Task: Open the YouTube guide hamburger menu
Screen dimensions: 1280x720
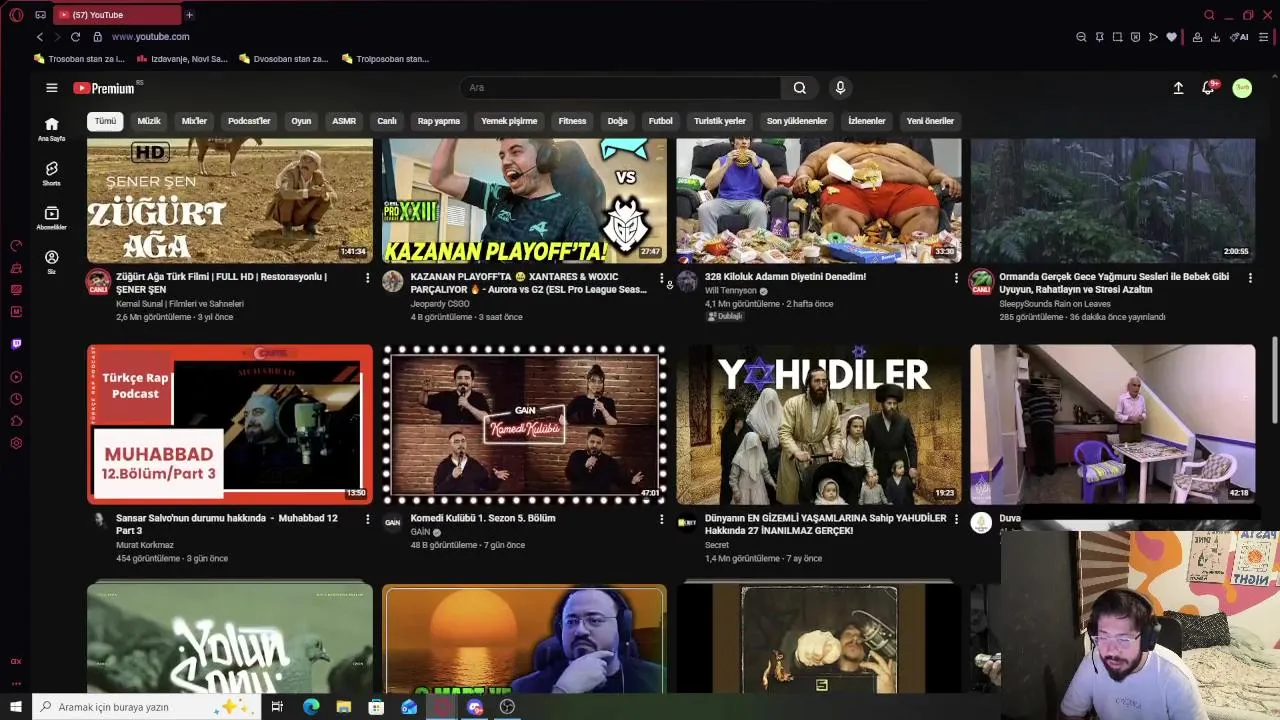Action: 52,88
